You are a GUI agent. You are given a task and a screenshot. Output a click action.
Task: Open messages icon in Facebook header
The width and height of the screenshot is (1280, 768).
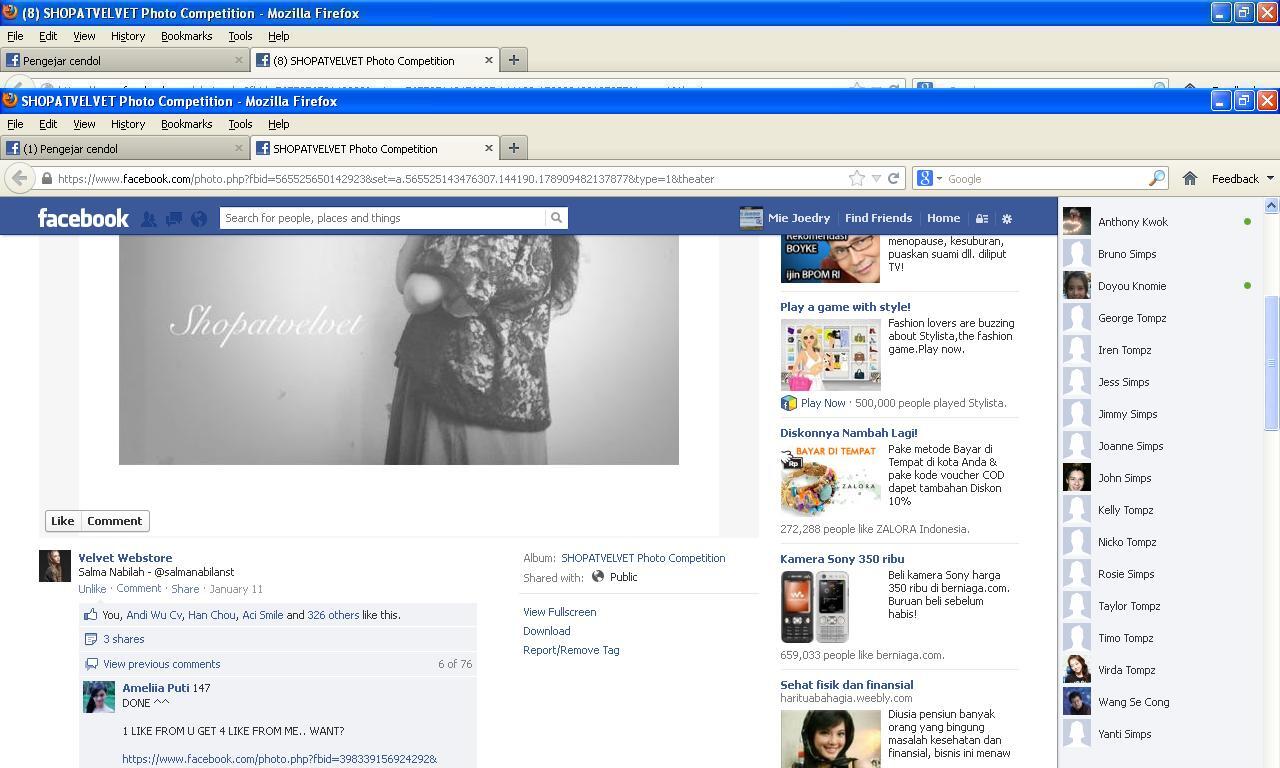(x=173, y=218)
